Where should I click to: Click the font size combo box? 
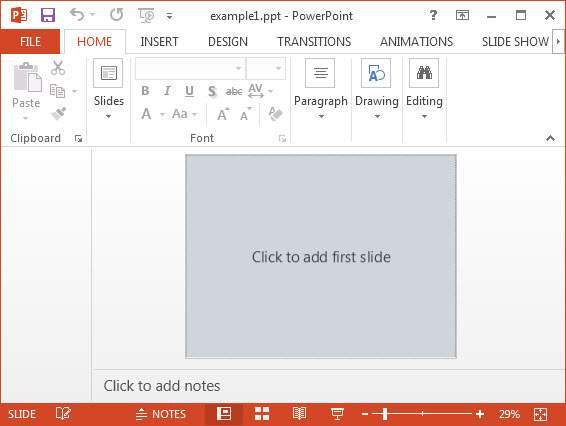pyautogui.click(x=266, y=68)
